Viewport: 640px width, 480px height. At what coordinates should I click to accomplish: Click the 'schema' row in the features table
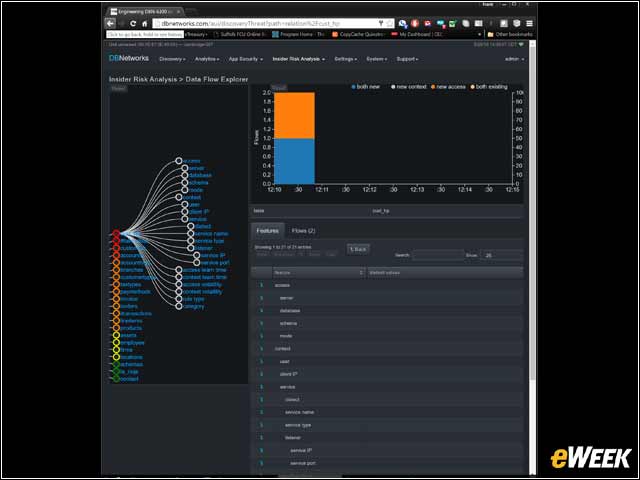(x=389, y=323)
